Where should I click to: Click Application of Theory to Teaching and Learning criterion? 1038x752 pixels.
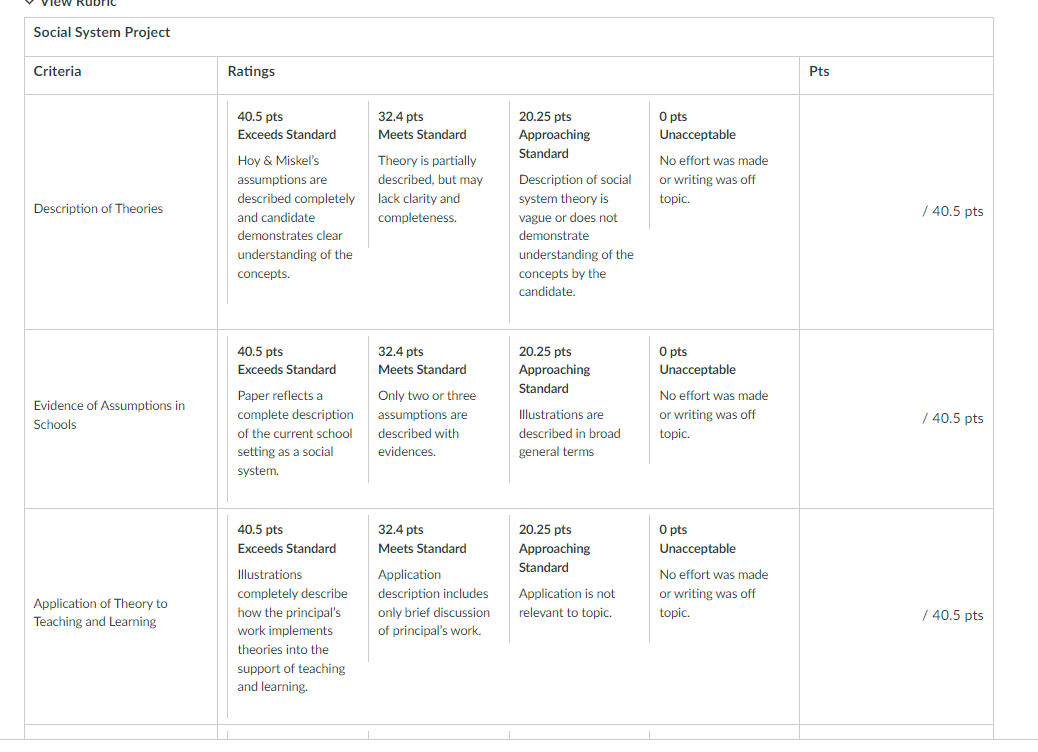[x=101, y=612]
